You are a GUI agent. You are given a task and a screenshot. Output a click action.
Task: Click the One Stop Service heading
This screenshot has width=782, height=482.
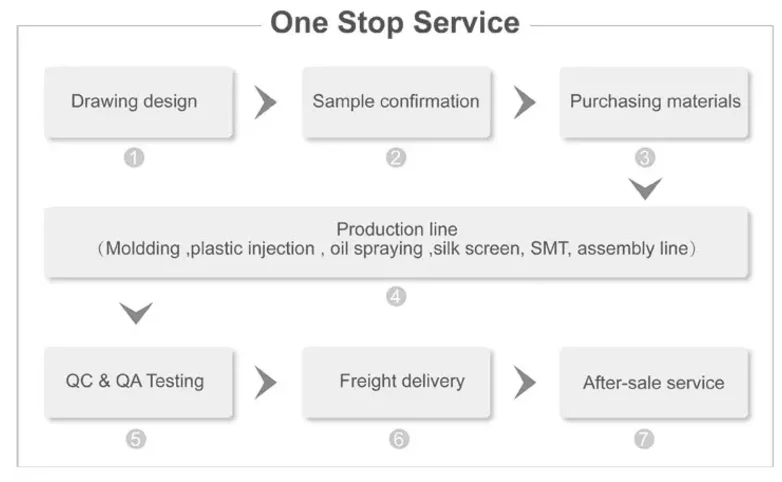click(395, 22)
